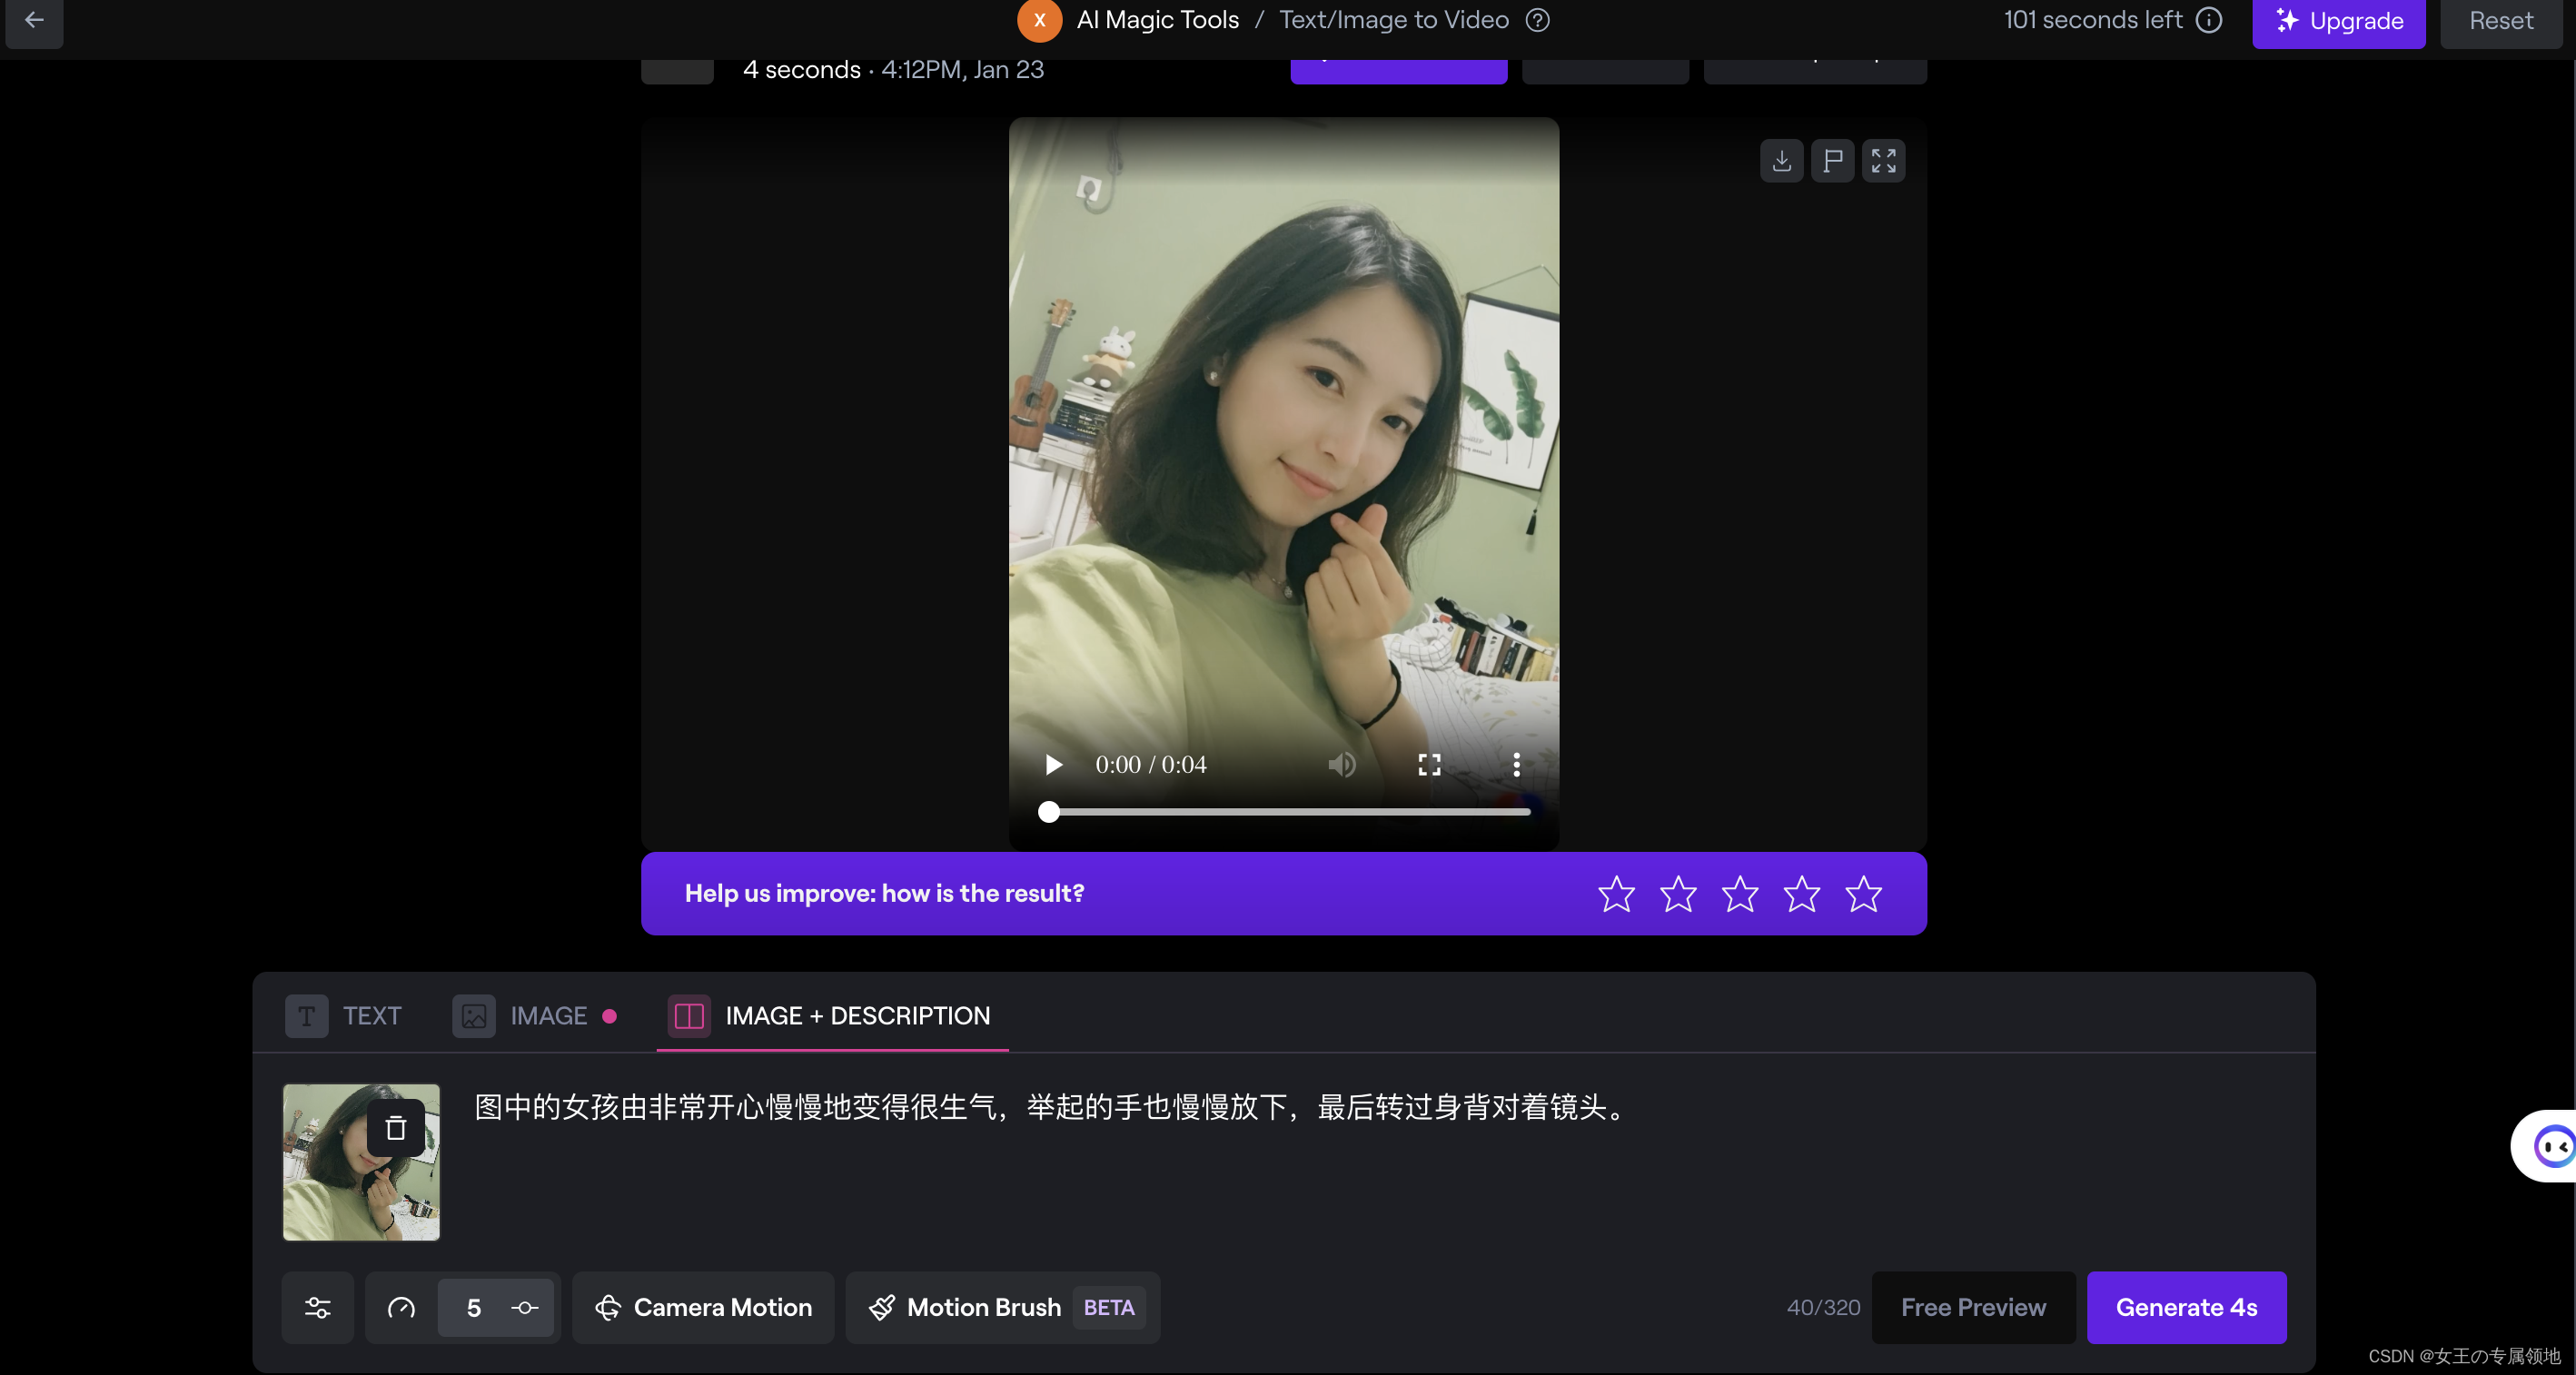Screen dimensions: 2576x1375
Task: Click info icon next to seconds left
Action: [2209, 20]
